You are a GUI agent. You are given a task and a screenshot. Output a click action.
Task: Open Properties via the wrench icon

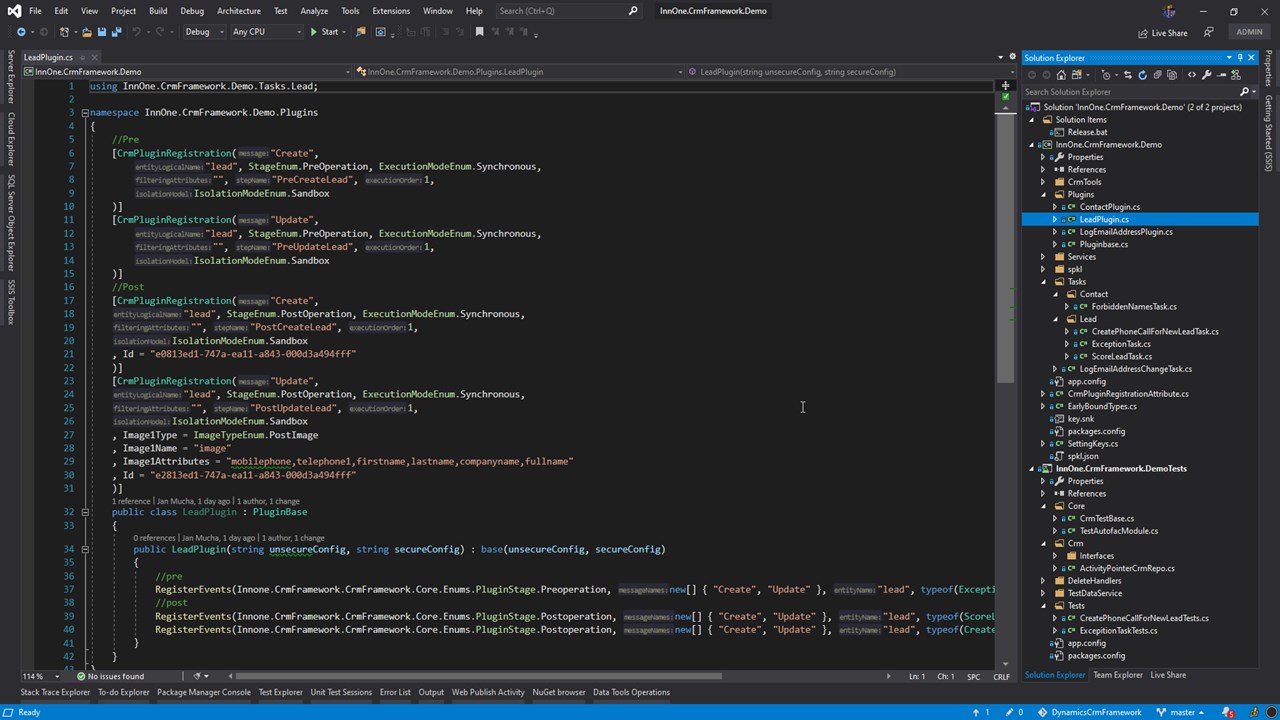click(1206, 75)
